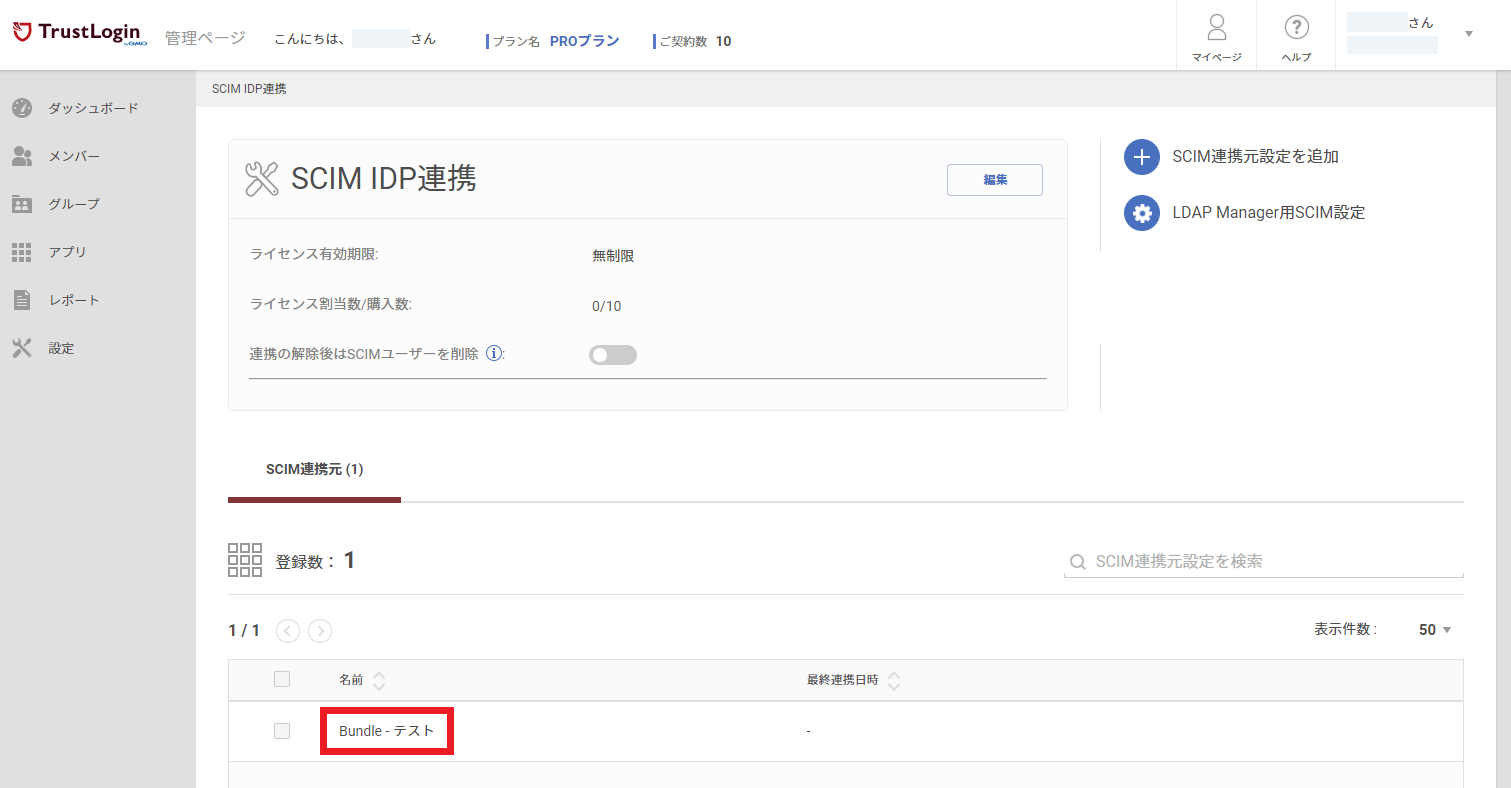Click the 無制限 license expiry value
This screenshot has width=1511, height=788.
(613, 256)
